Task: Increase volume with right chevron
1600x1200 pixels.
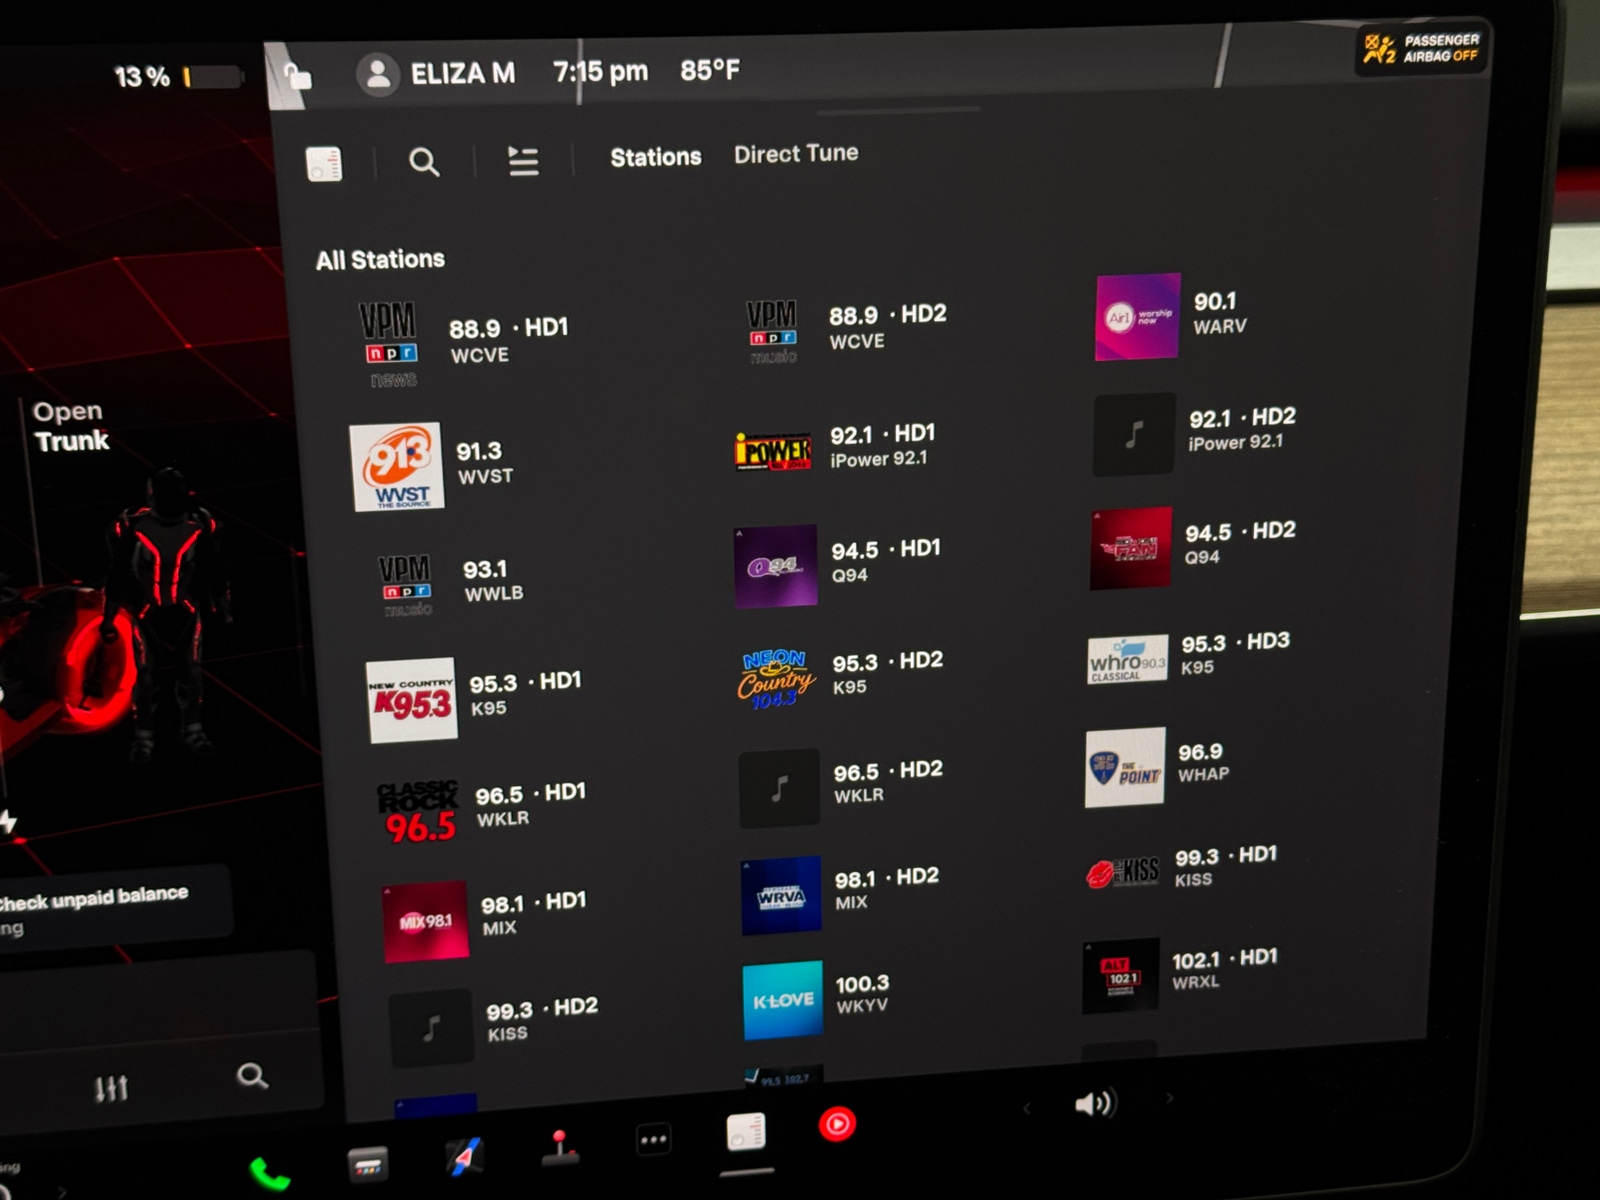Action: click(1169, 1098)
